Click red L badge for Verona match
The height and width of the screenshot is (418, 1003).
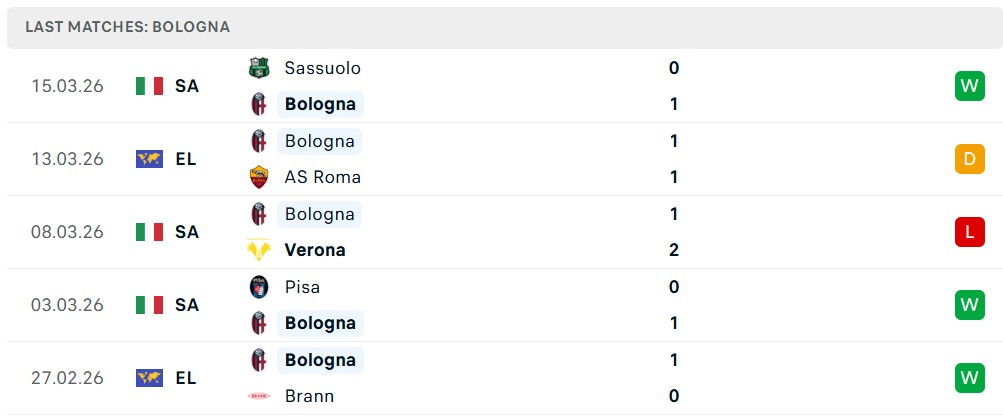pyautogui.click(x=969, y=232)
